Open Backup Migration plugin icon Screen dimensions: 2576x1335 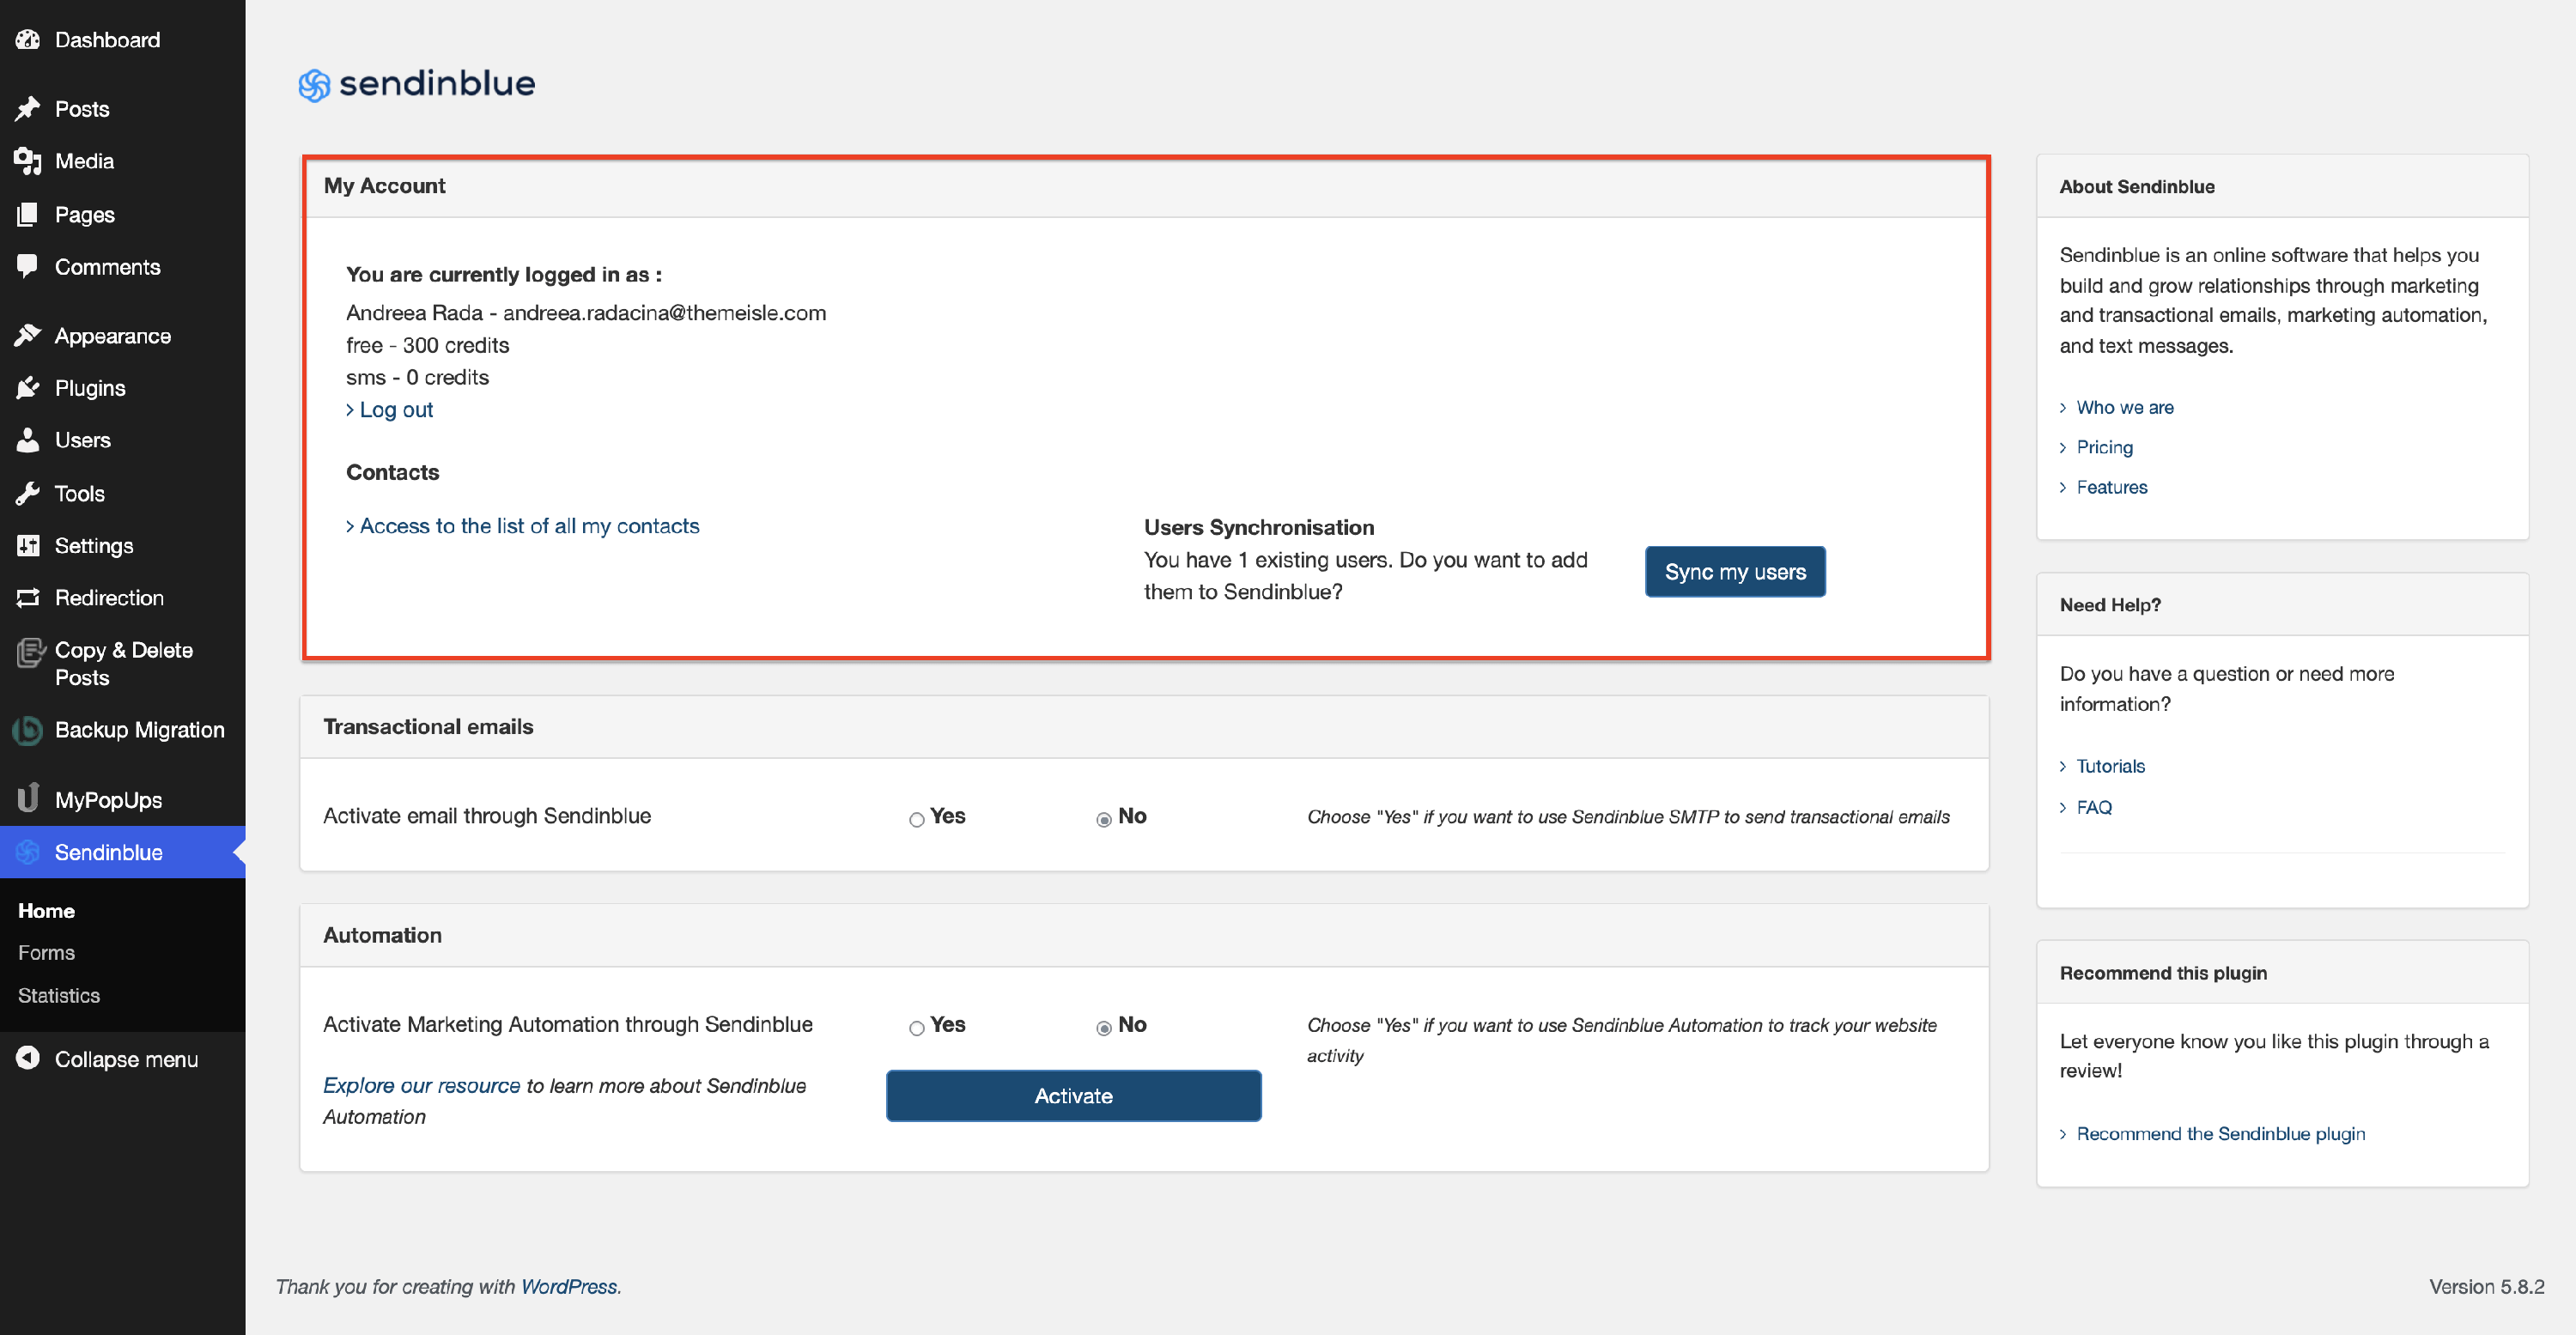28,730
